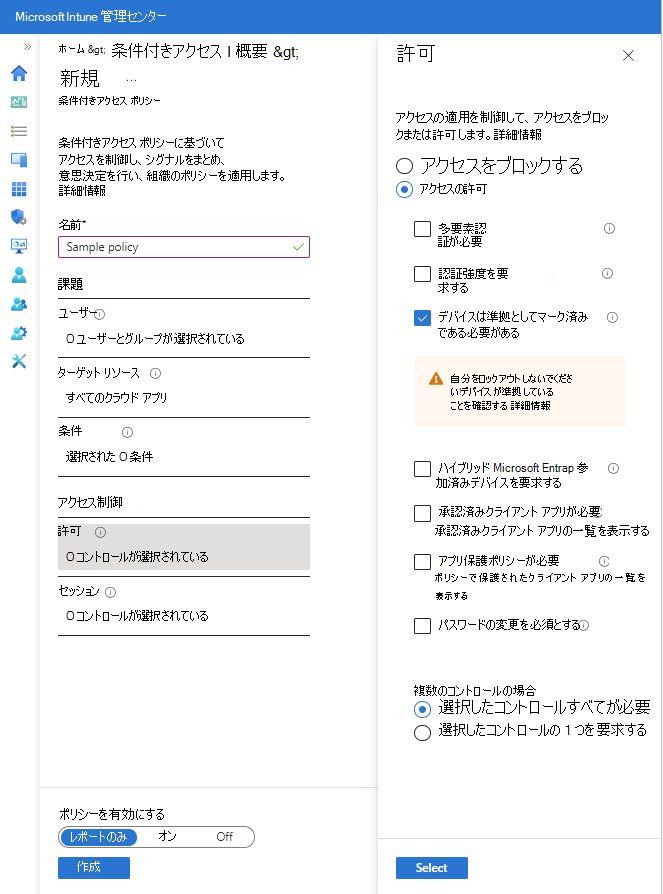Click the Sample policy name field
This screenshot has width=663, height=894.
click(184, 247)
